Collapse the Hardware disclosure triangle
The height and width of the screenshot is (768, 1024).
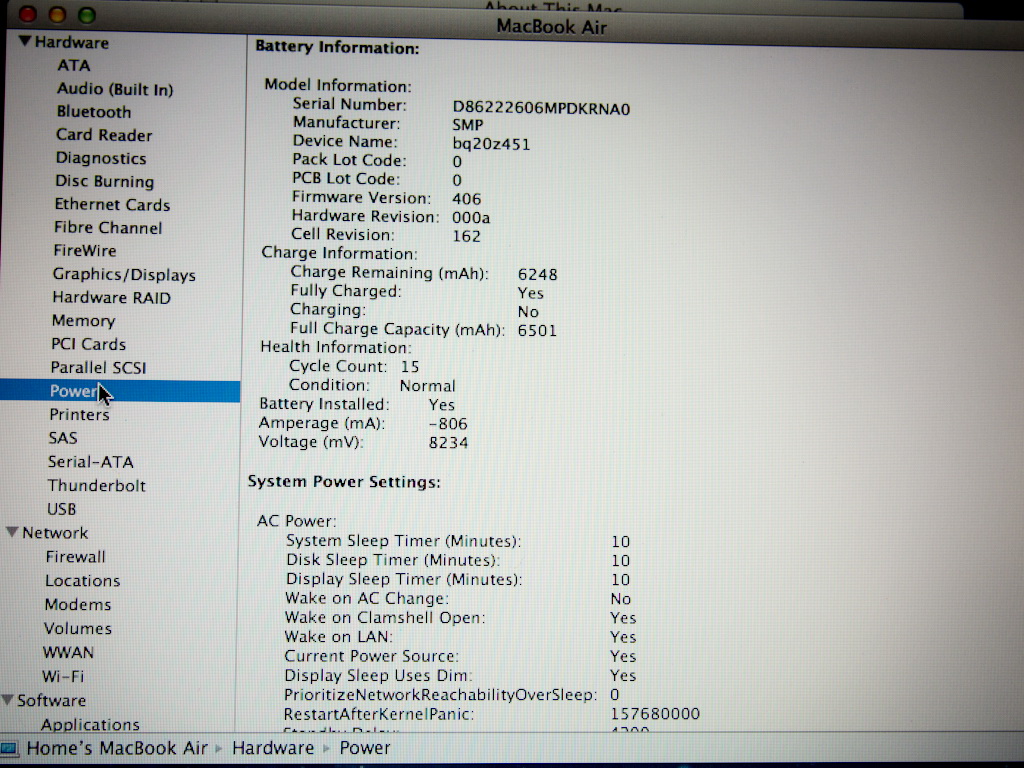tap(25, 42)
